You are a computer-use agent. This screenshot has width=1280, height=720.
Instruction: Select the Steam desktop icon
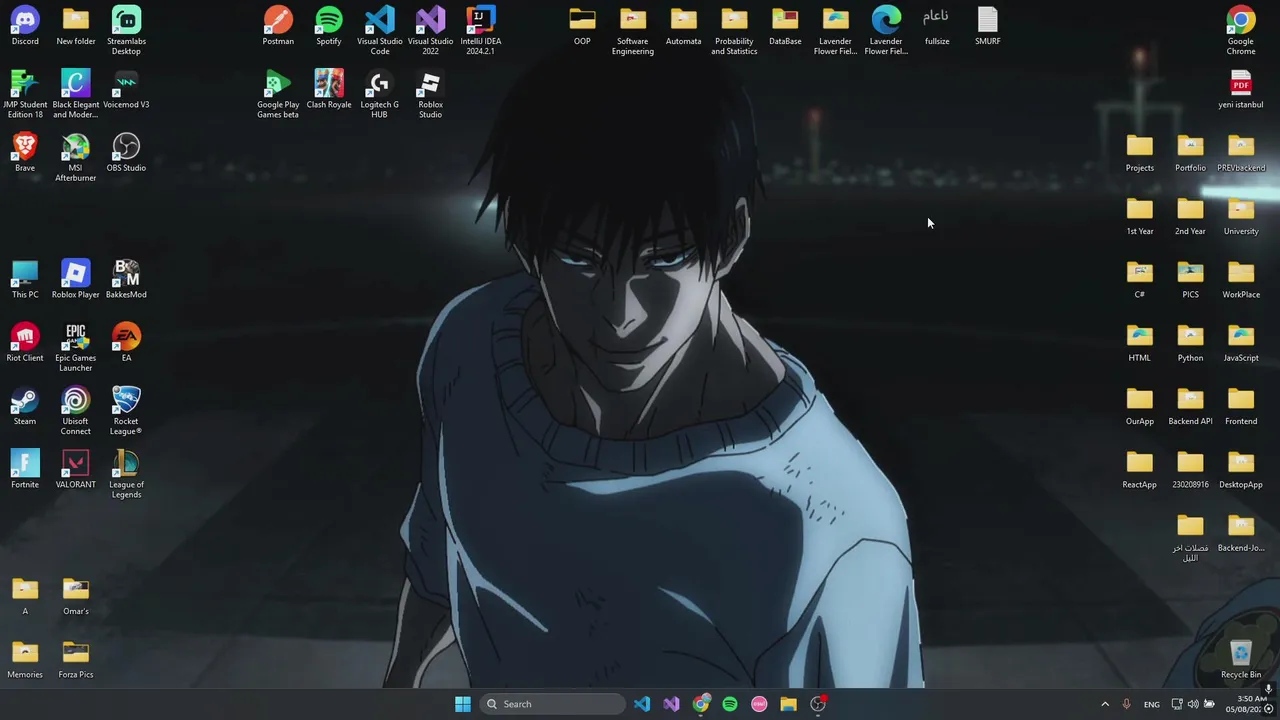tap(25, 407)
